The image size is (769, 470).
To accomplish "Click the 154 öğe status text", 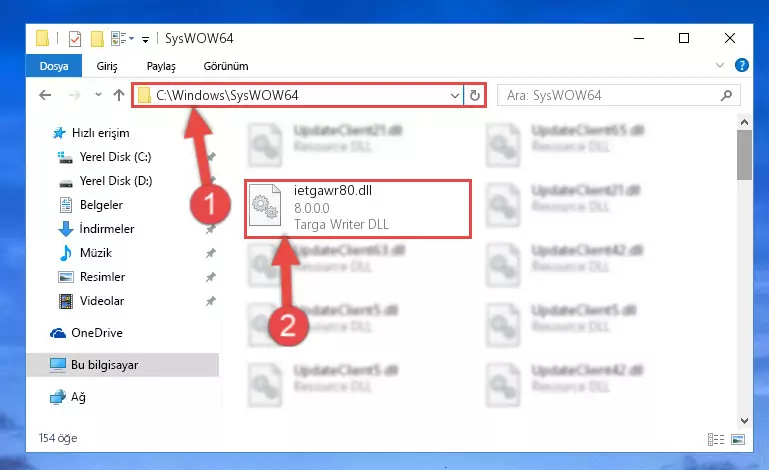I will point(58,438).
